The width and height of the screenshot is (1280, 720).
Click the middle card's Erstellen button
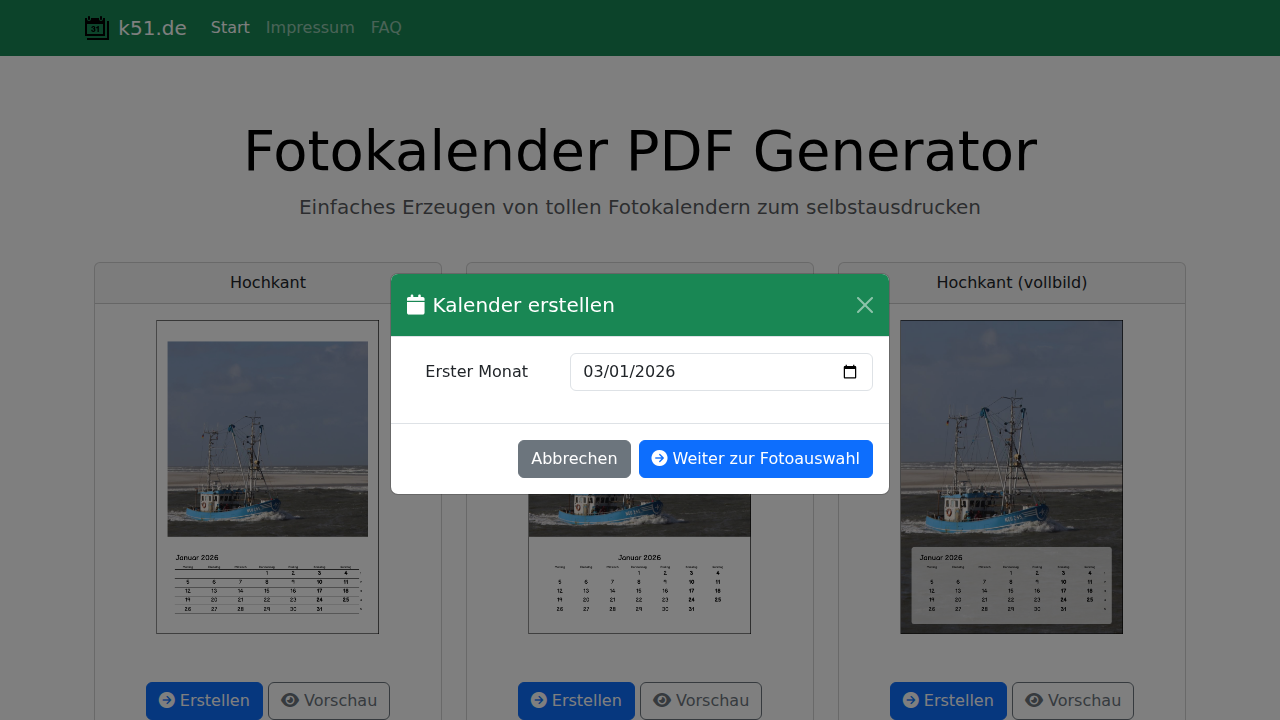[x=576, y=700]
